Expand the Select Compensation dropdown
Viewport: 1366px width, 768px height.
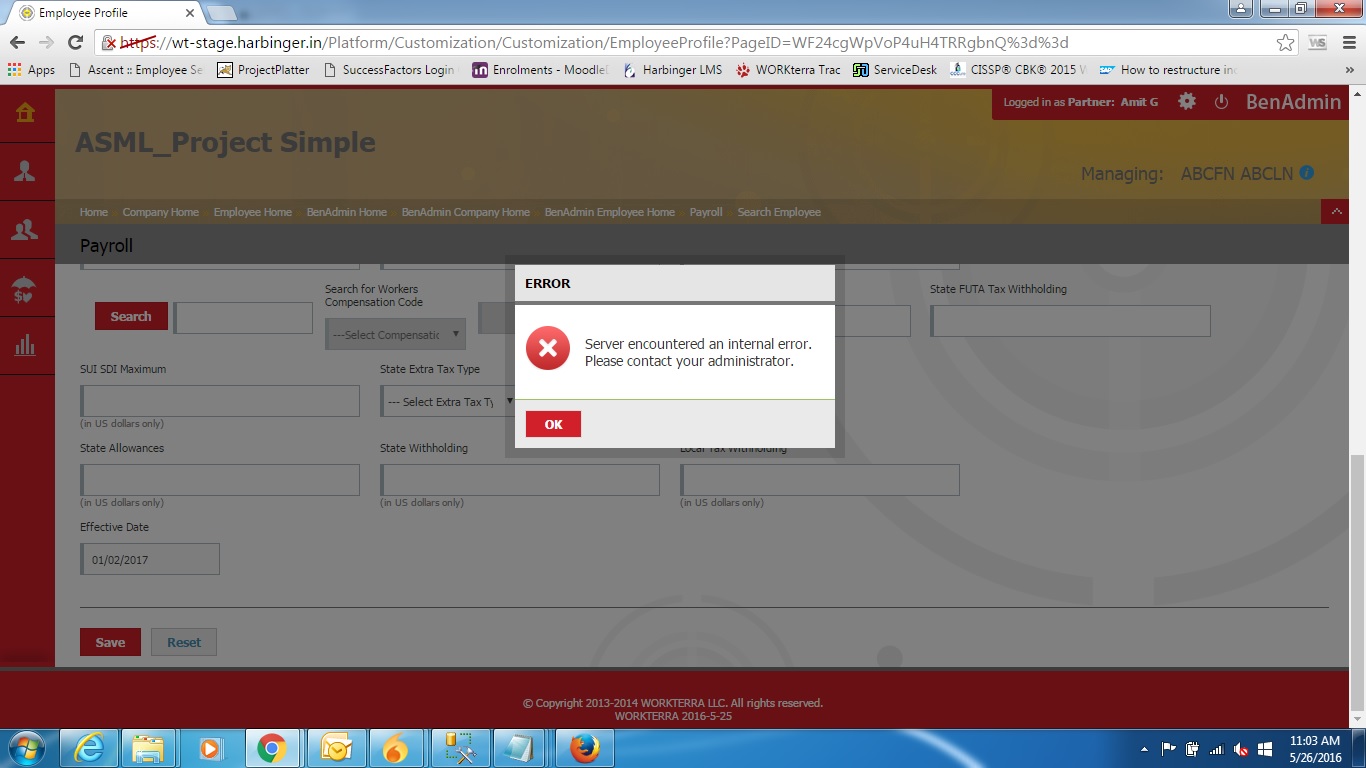pyautogui.click(x=395, y=335)
